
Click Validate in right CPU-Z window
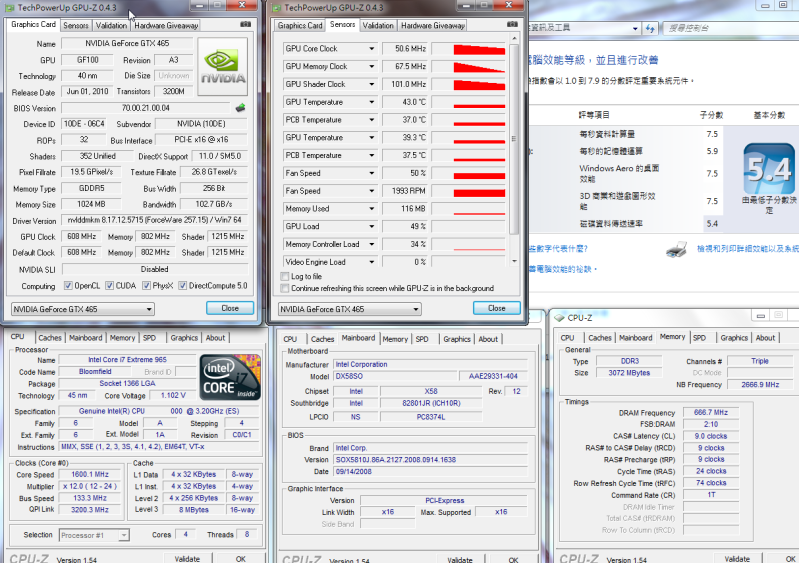pyautogui.click(x=737, y=558)
